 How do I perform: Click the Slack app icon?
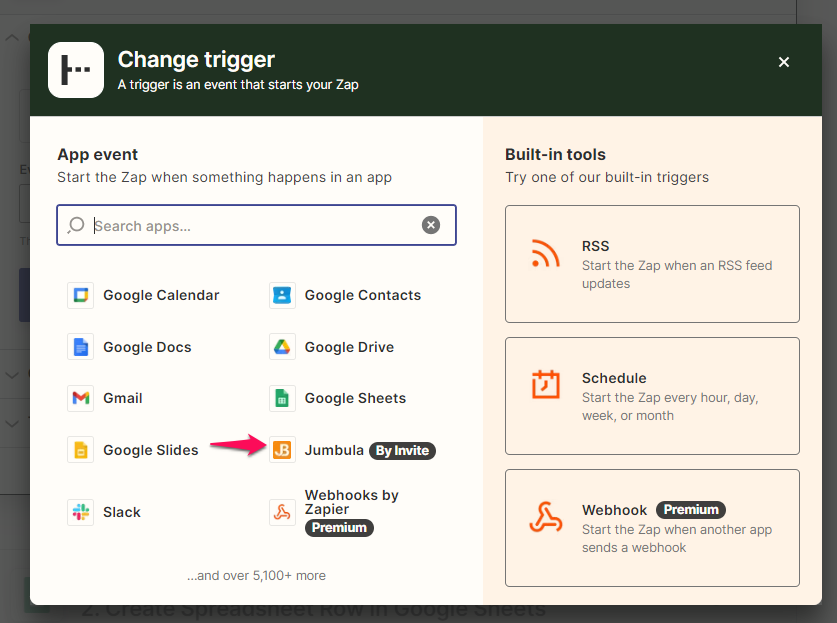[x=81, y=512]
